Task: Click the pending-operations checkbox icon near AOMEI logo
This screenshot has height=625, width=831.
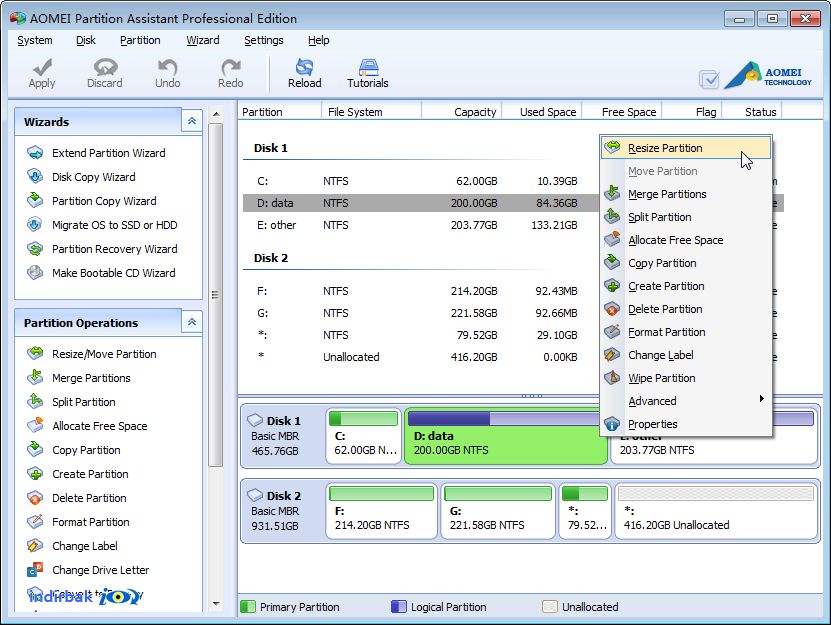Action: click(709, 80)
